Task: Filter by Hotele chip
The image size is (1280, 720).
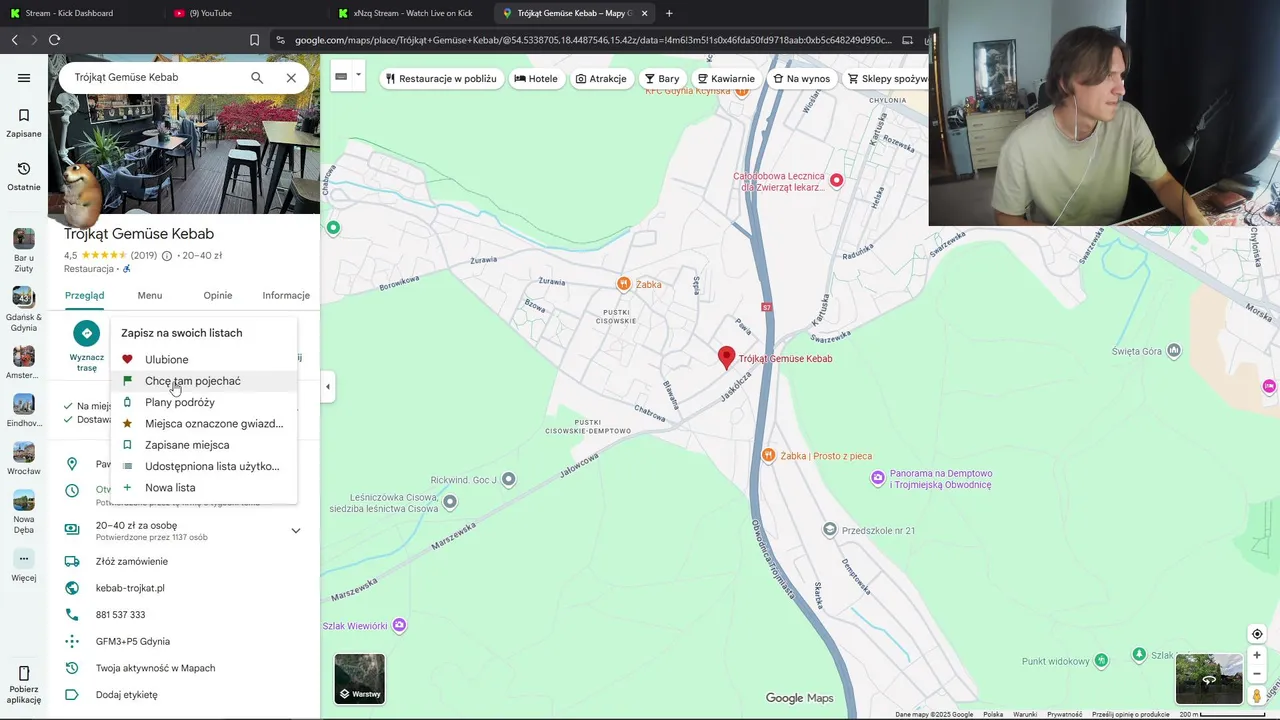Action: pos(536,79)
